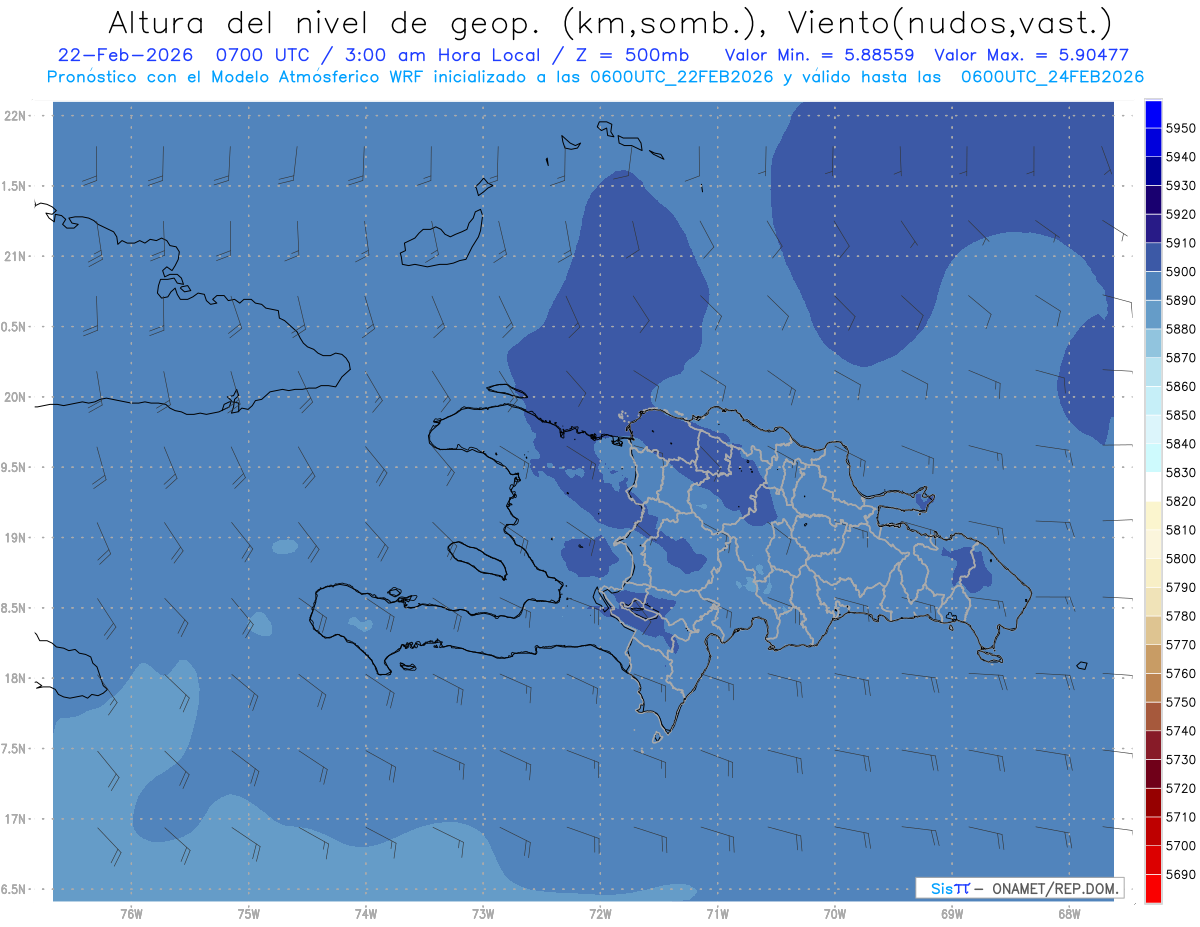
Task: Pick the tan swatch between 5770 and 5760
Action: tap(1153, 659)
